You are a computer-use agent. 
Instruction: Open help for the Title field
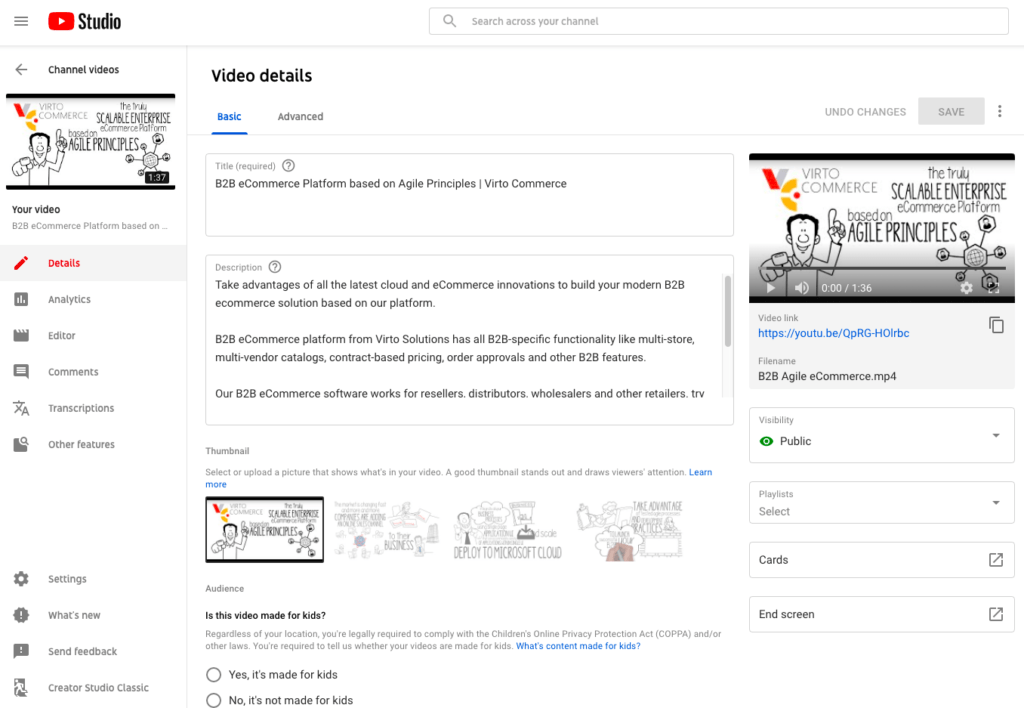tap(288, 166)
